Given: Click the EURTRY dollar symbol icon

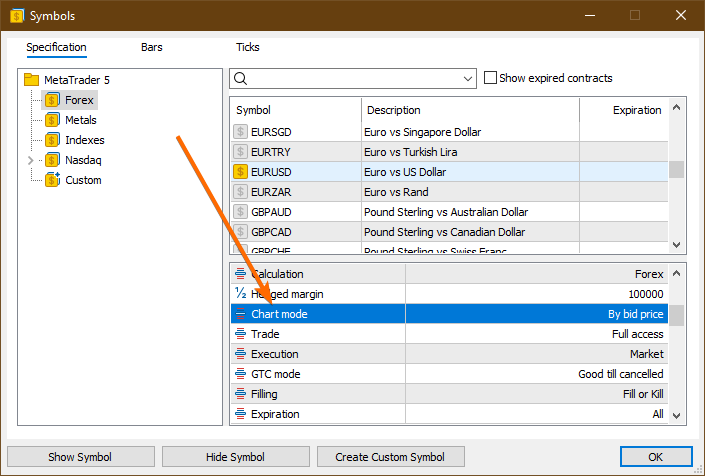Looking at the screenshot, I should pyautogui.click(x=241, y=152).
